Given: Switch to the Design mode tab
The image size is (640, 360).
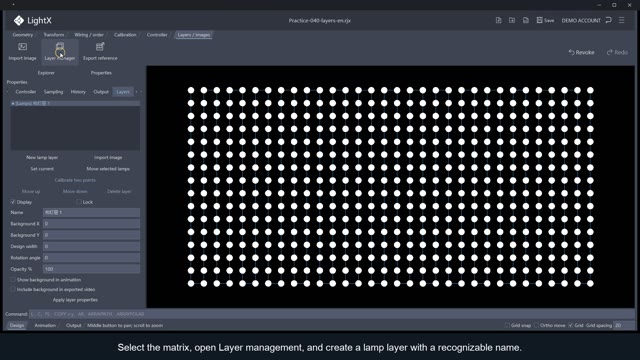Looking at the screenshot, I should point(17,325).
